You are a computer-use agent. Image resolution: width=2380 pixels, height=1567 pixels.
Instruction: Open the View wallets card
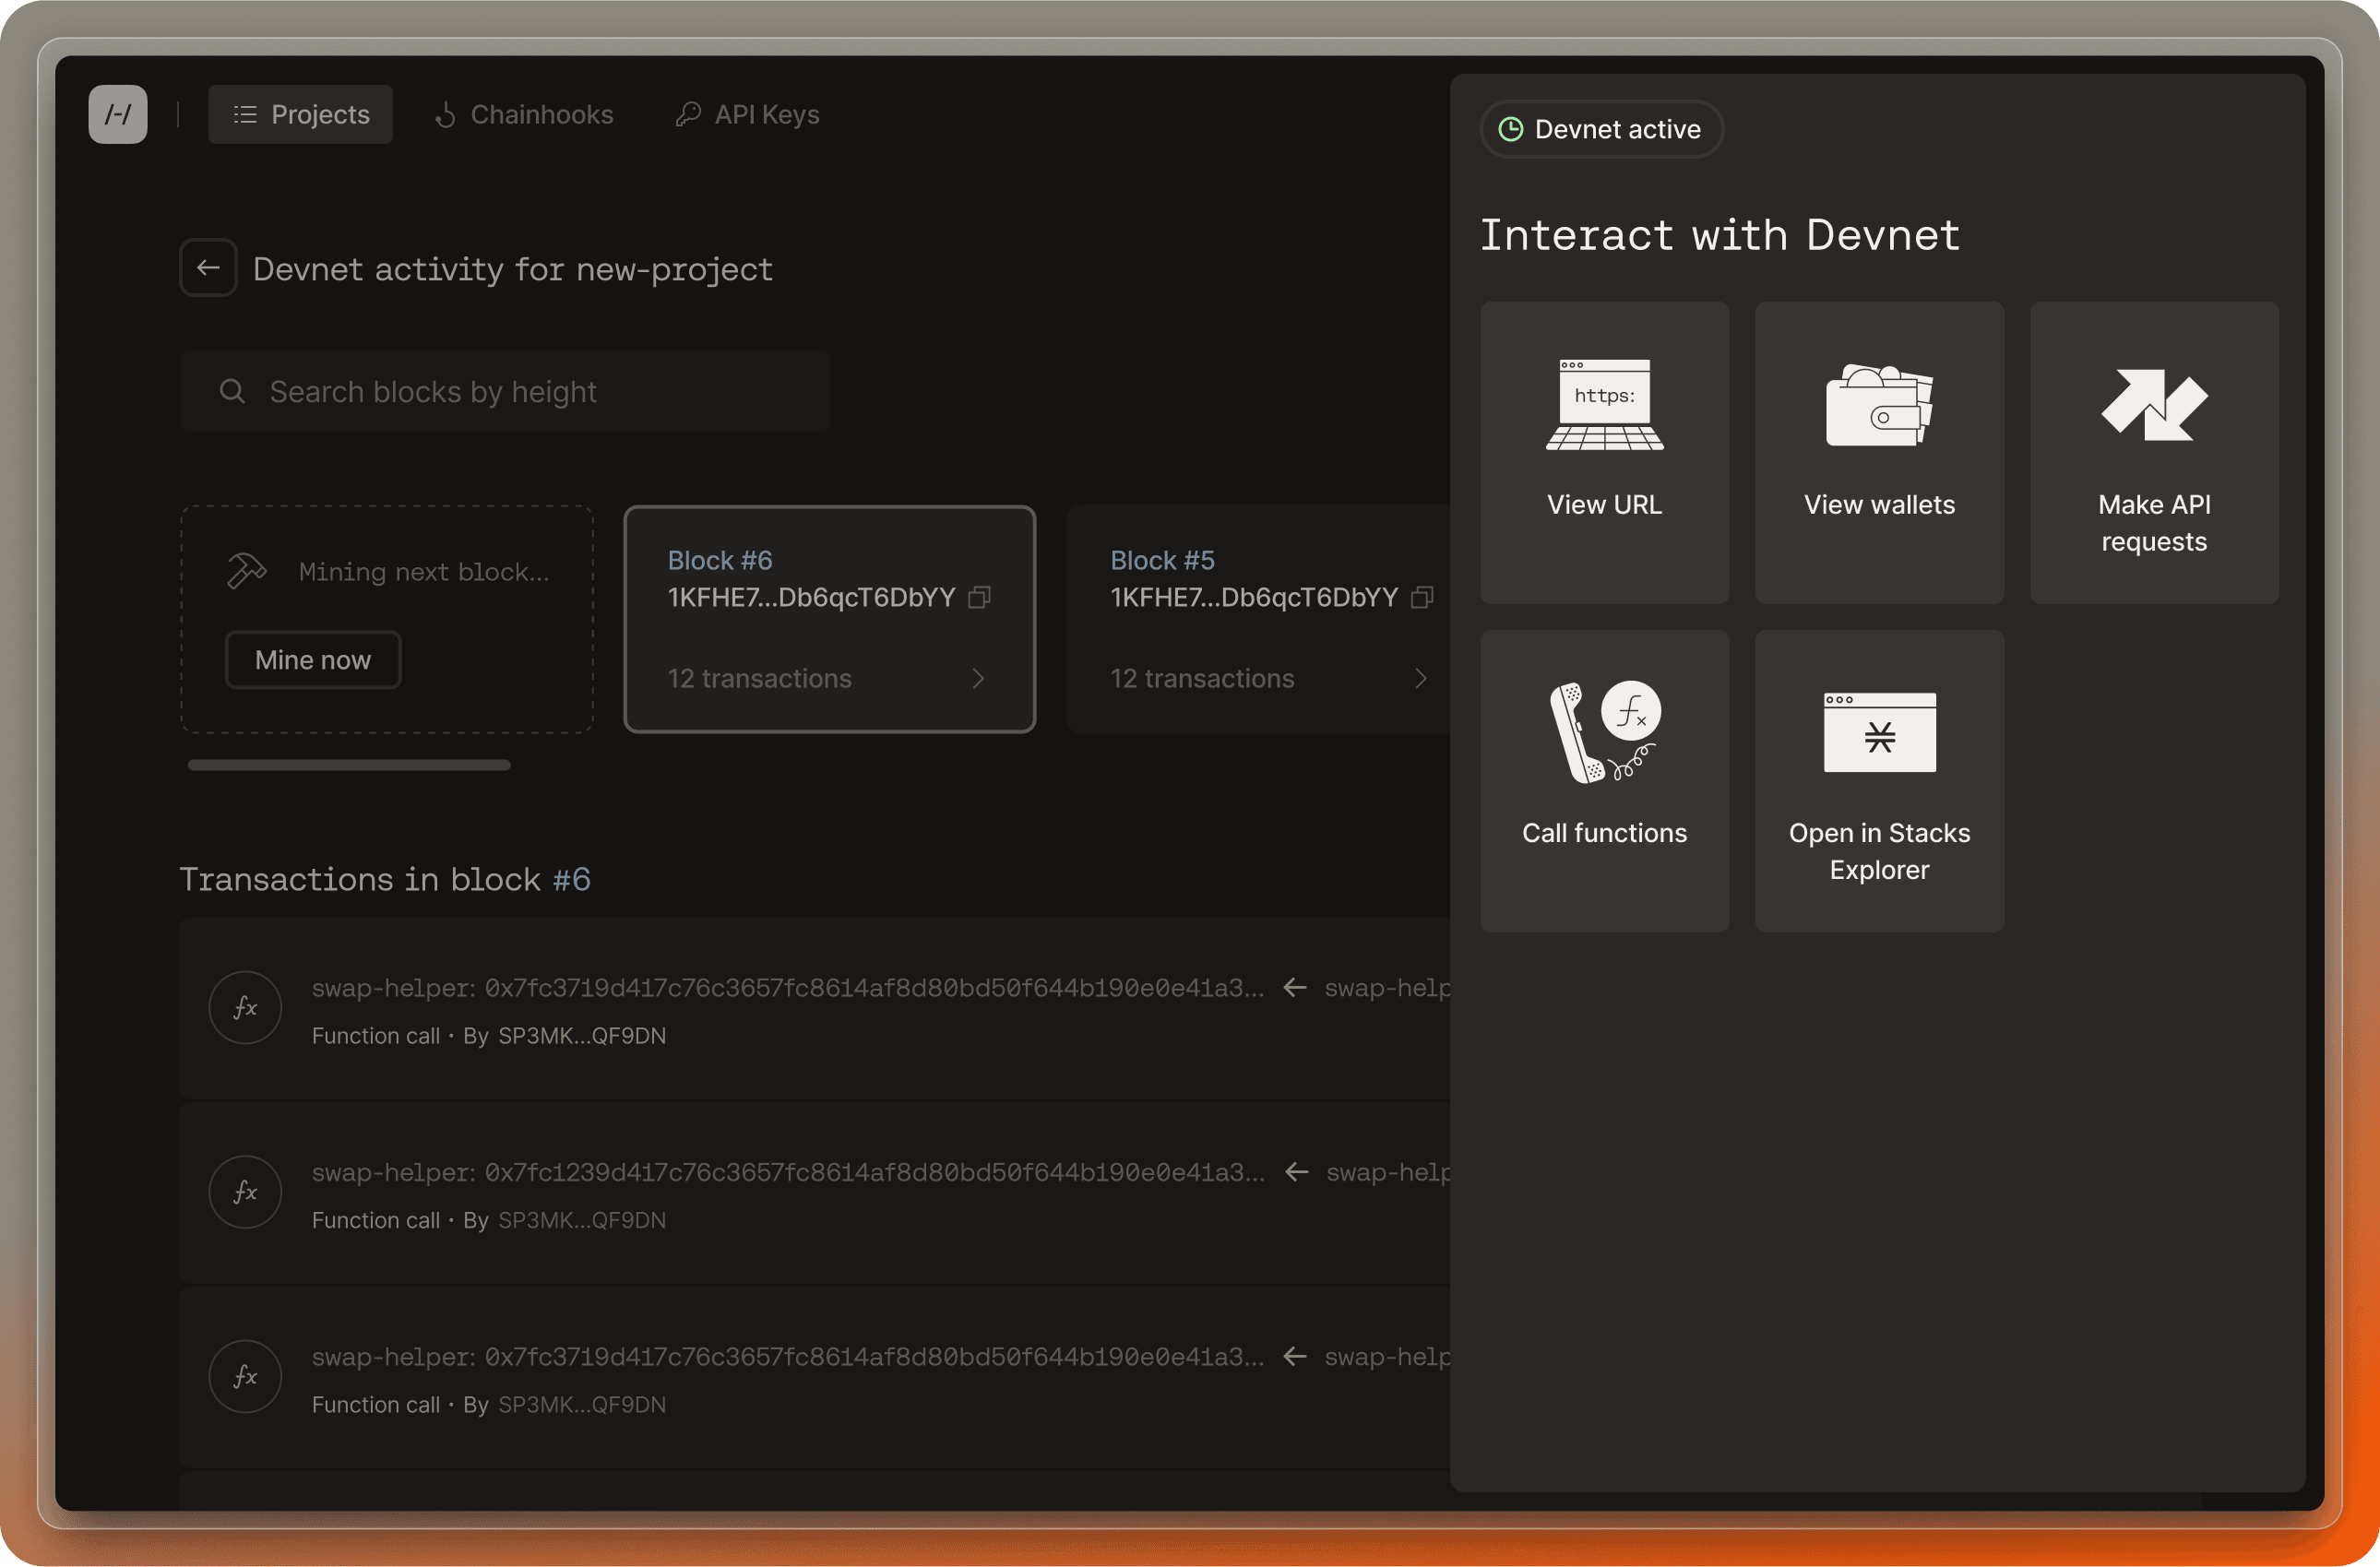(x=1879, y=452)
